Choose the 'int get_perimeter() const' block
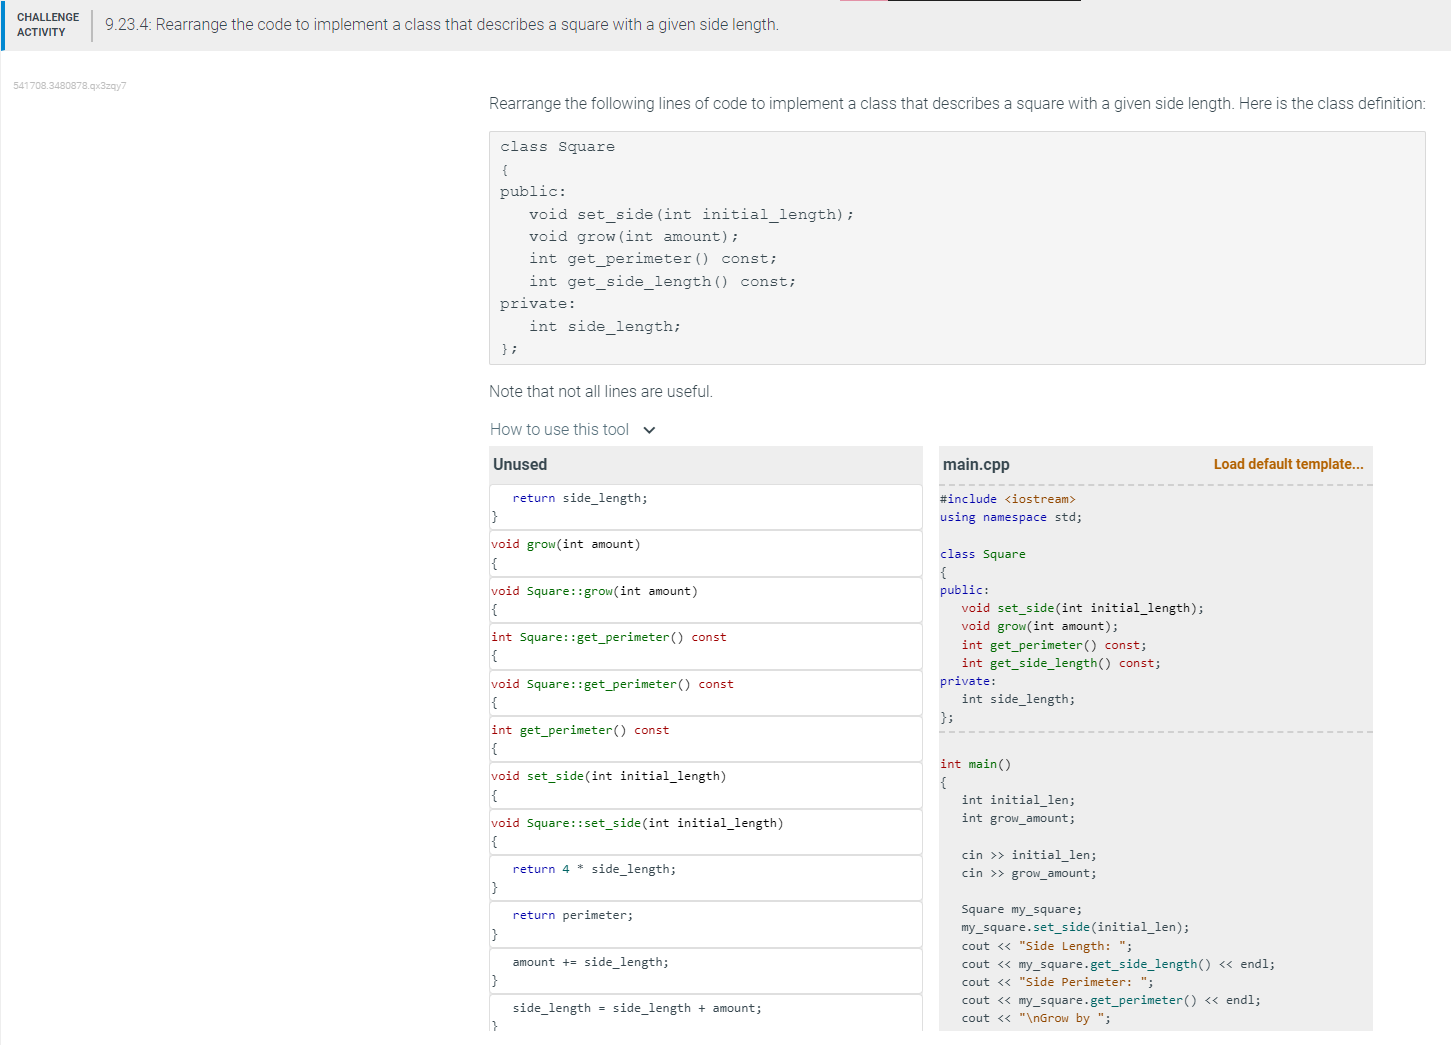1451x1045 pixels. pos(705,739)
